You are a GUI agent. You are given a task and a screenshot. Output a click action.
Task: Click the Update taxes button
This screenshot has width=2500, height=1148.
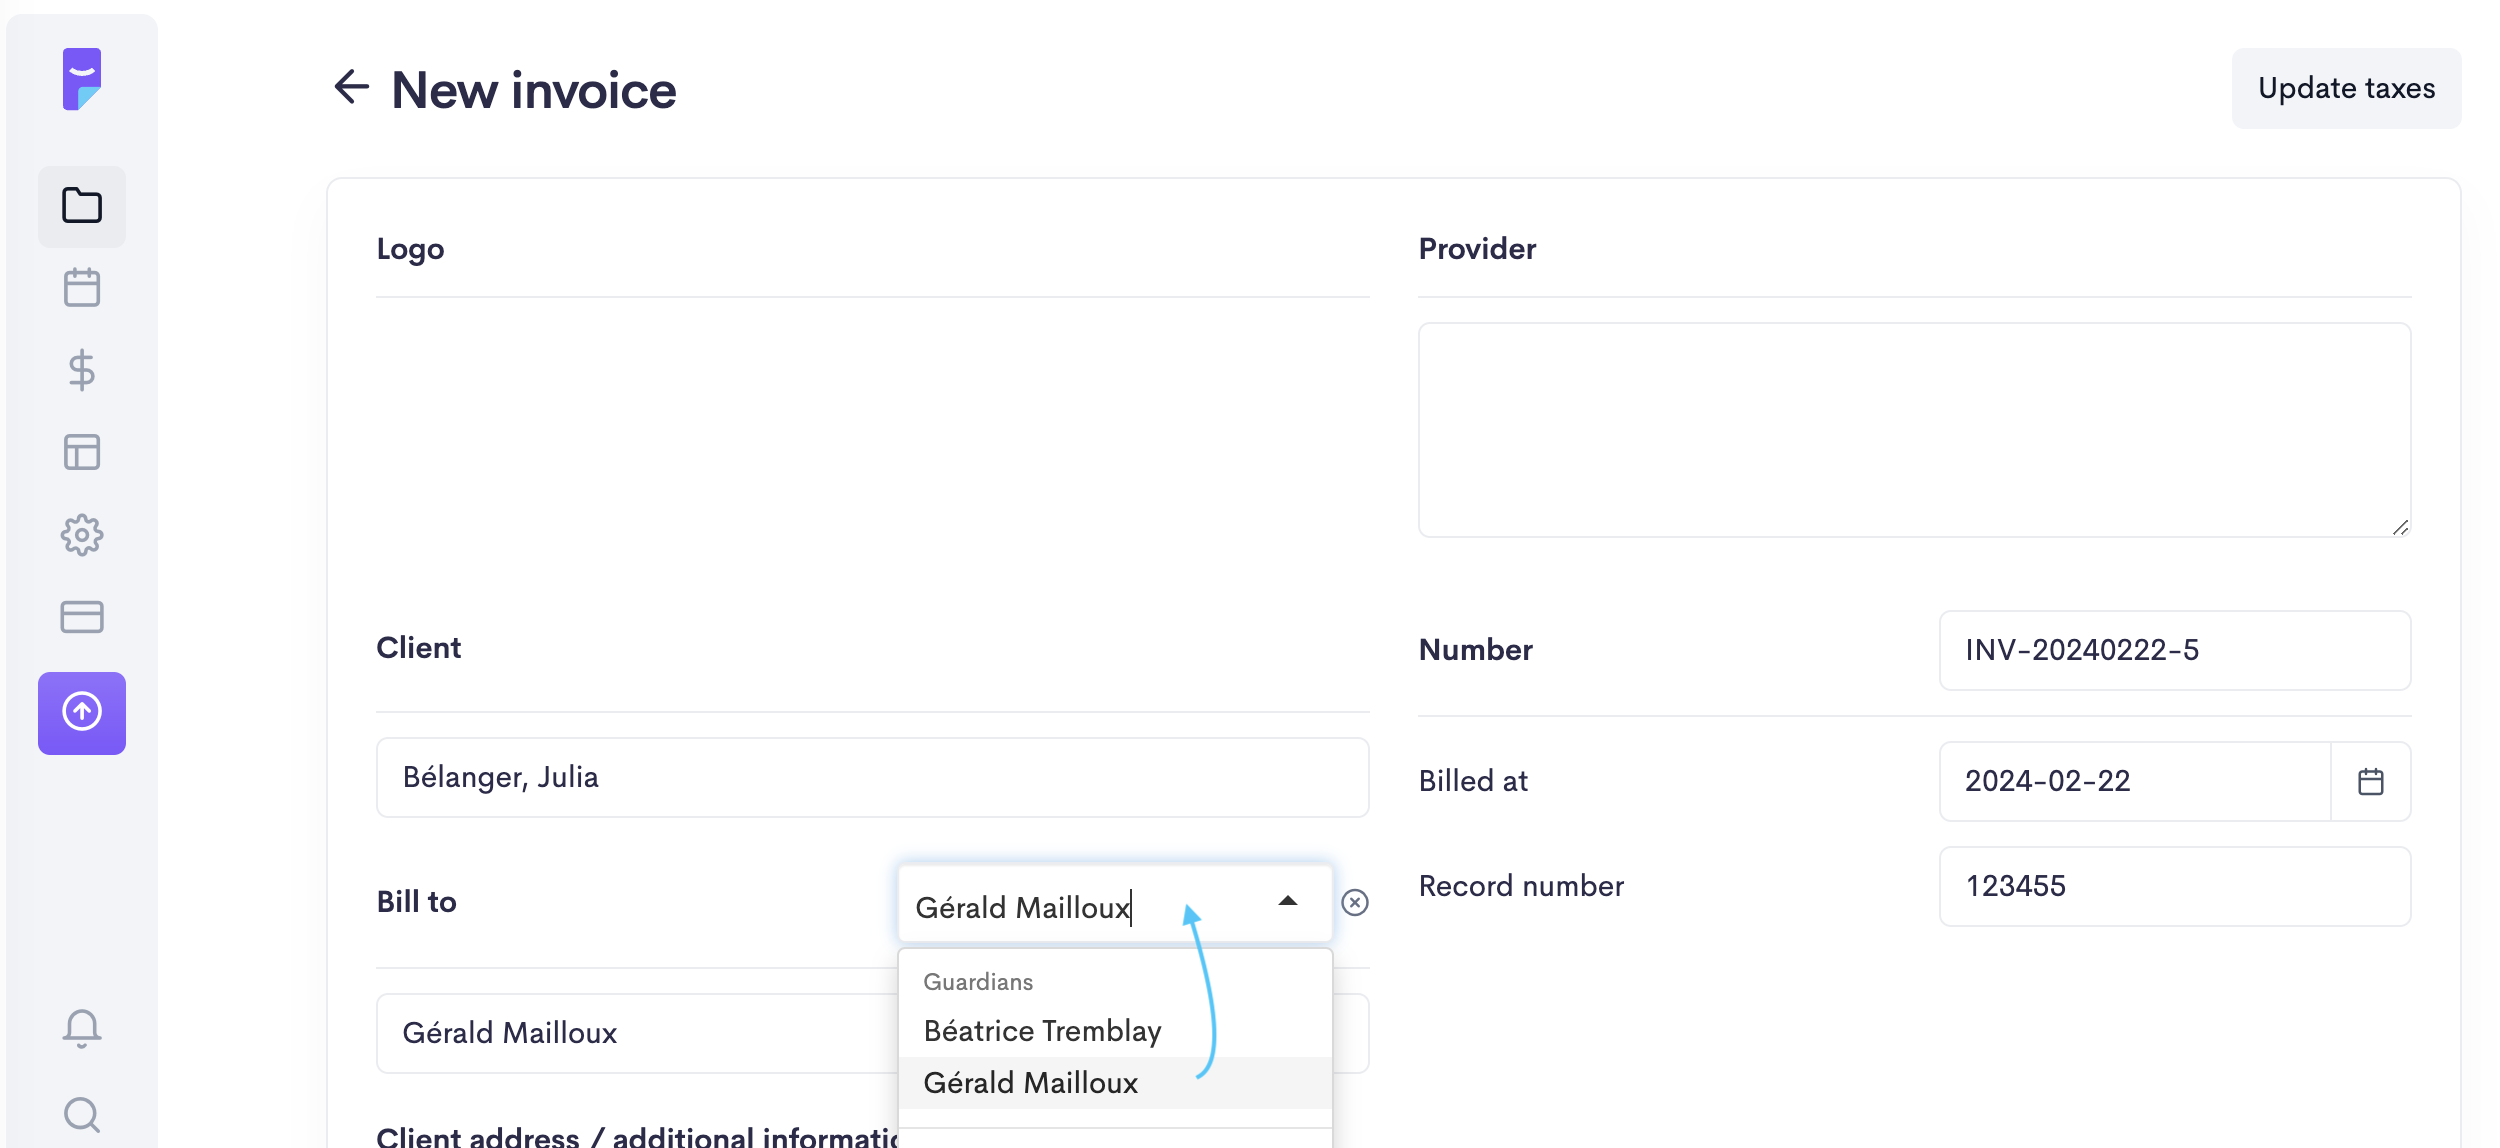click(x=2345, y=88)
